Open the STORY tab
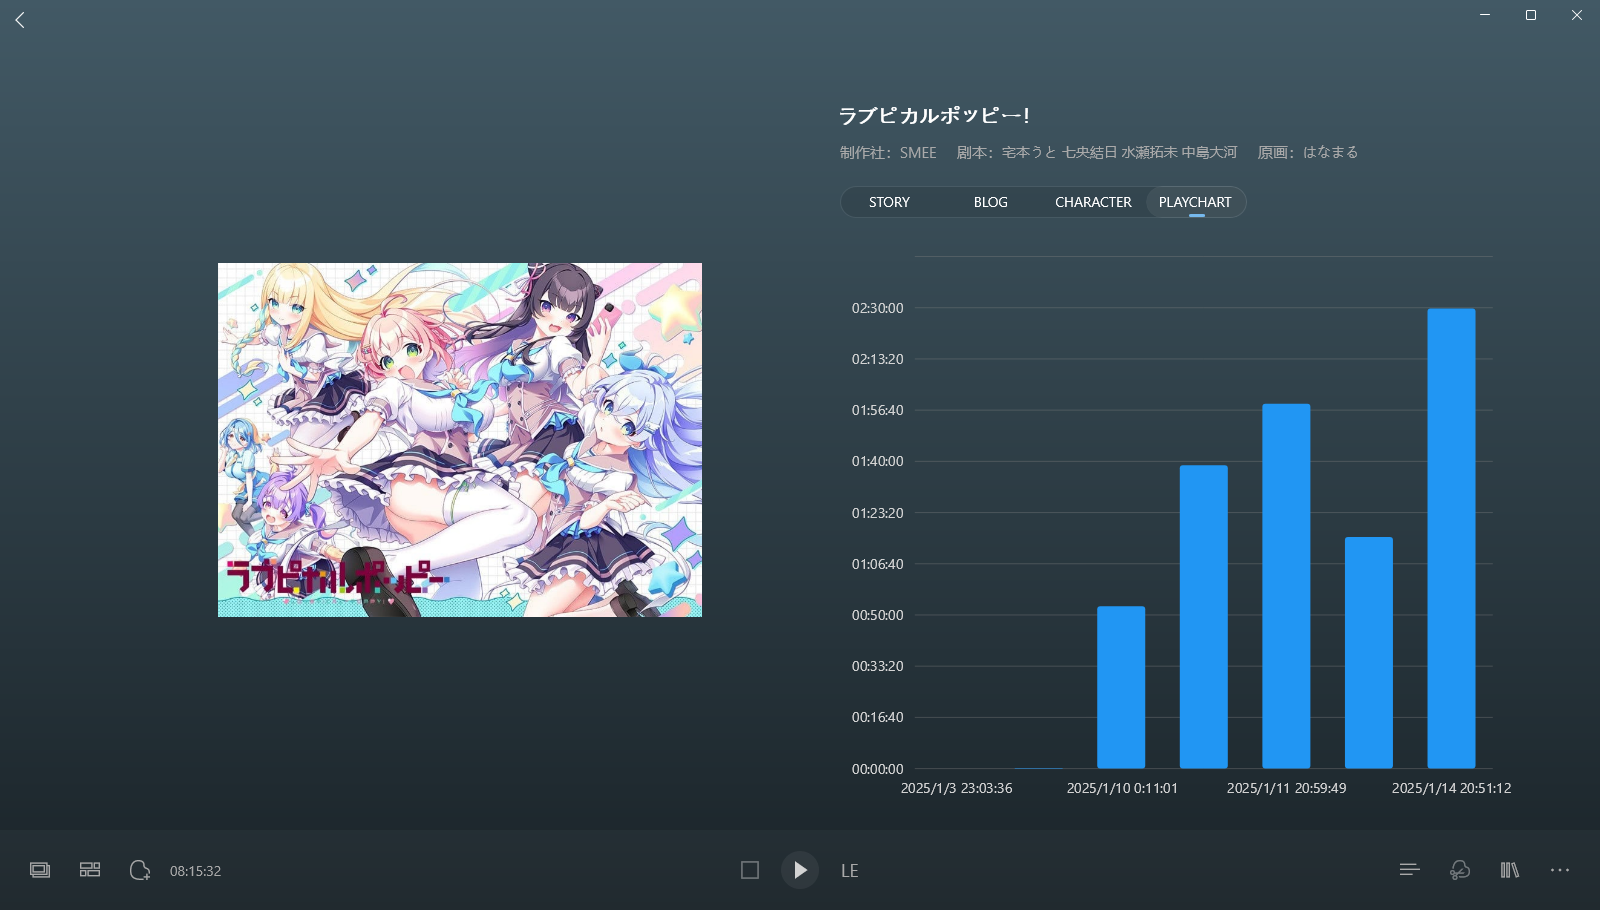Image resolution: width=1600 pixels, height=910 pixels. click(x=889, y=202)
